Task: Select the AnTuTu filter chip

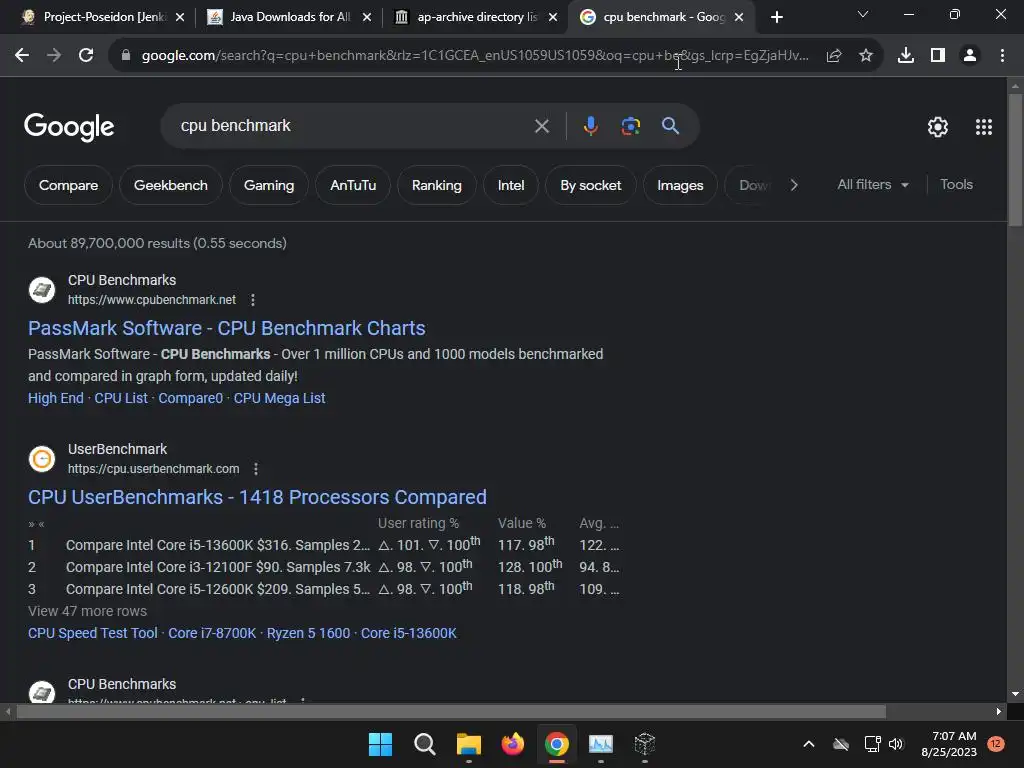Action: (x=353, y=185)
